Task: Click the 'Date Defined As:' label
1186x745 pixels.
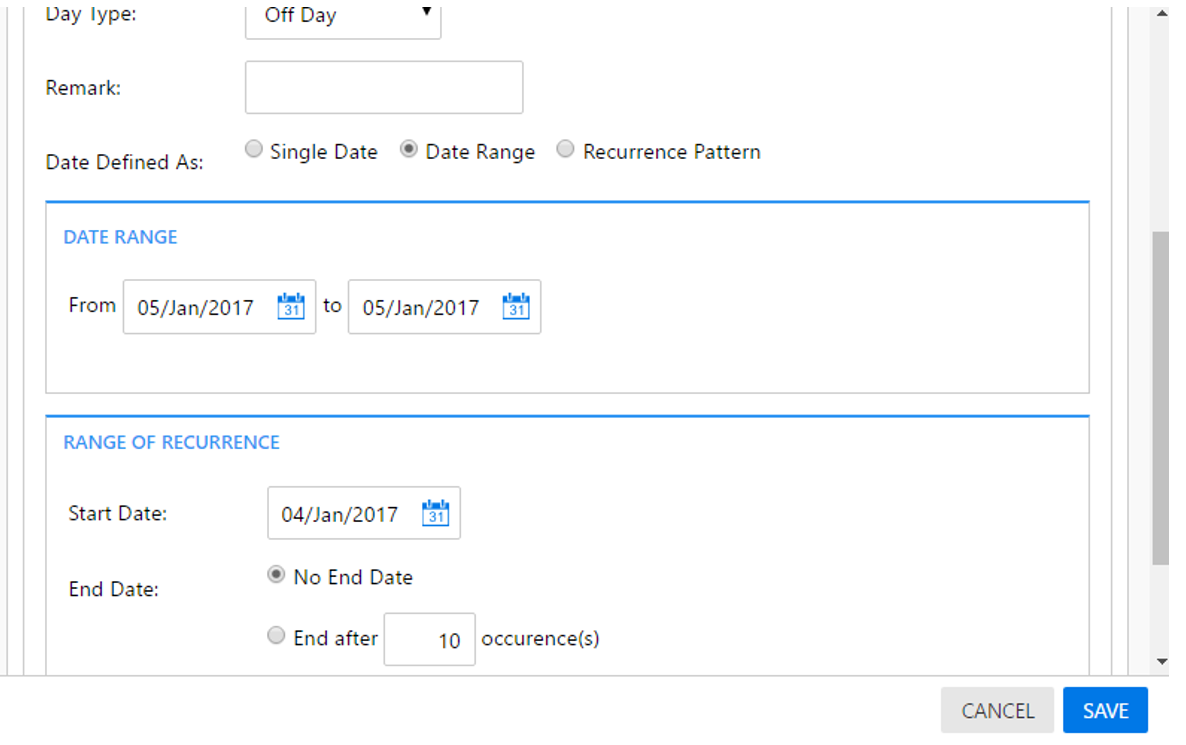Action: pos(125,162)
